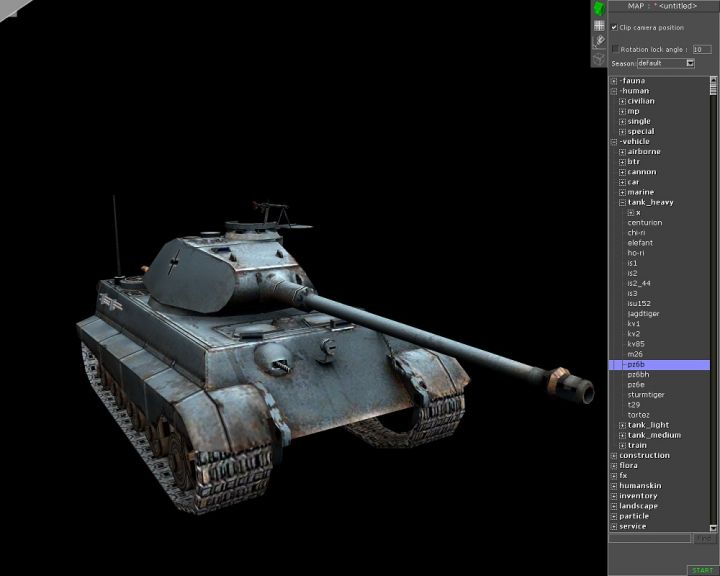
Task: Click the Find button
Action: [x=705, y=539]
